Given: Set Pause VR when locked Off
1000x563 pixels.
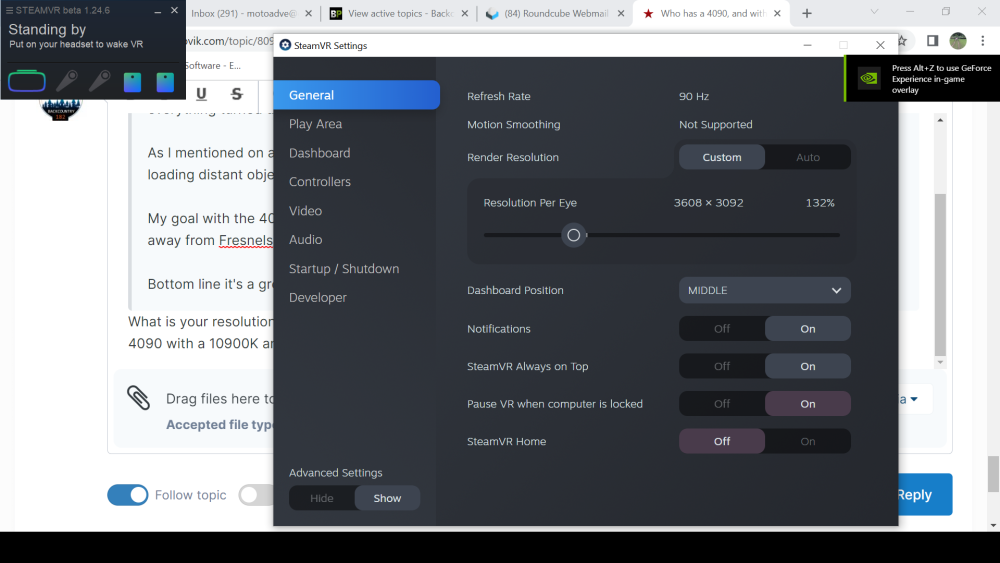Looking at the screenshot, I should point(722,404).
